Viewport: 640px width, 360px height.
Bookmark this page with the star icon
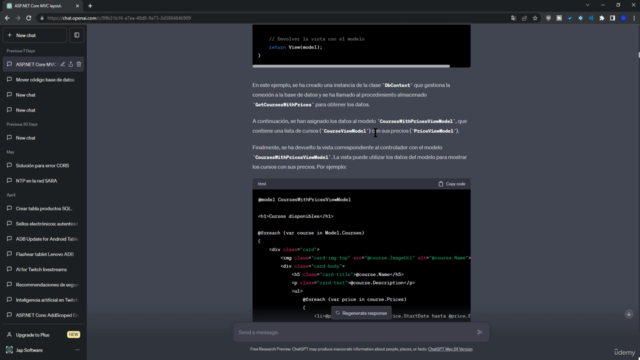[535, 18]
